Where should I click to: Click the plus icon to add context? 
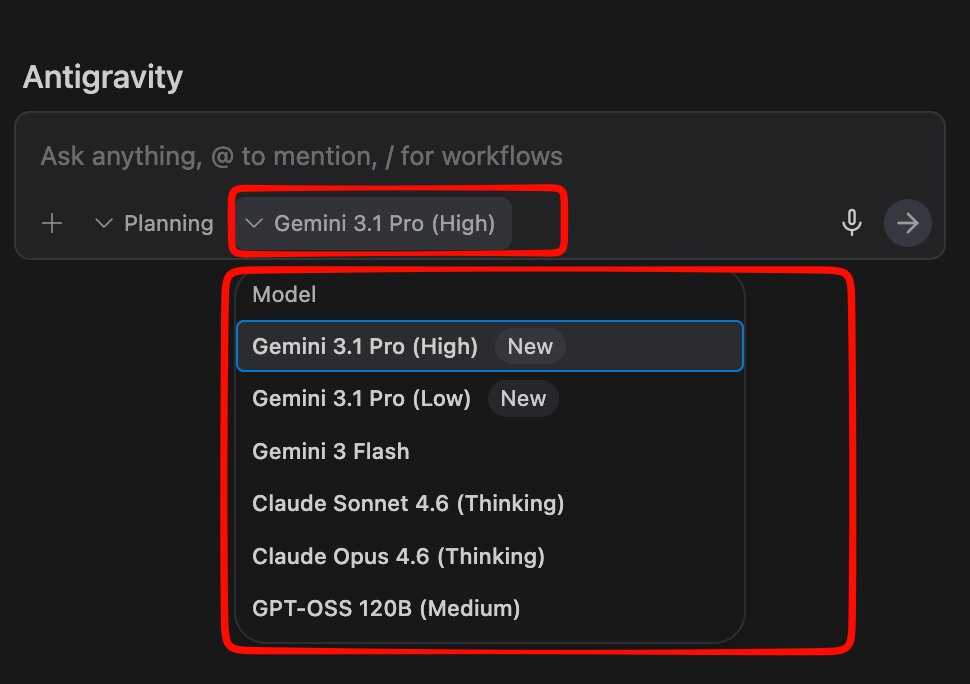(52, 223)
